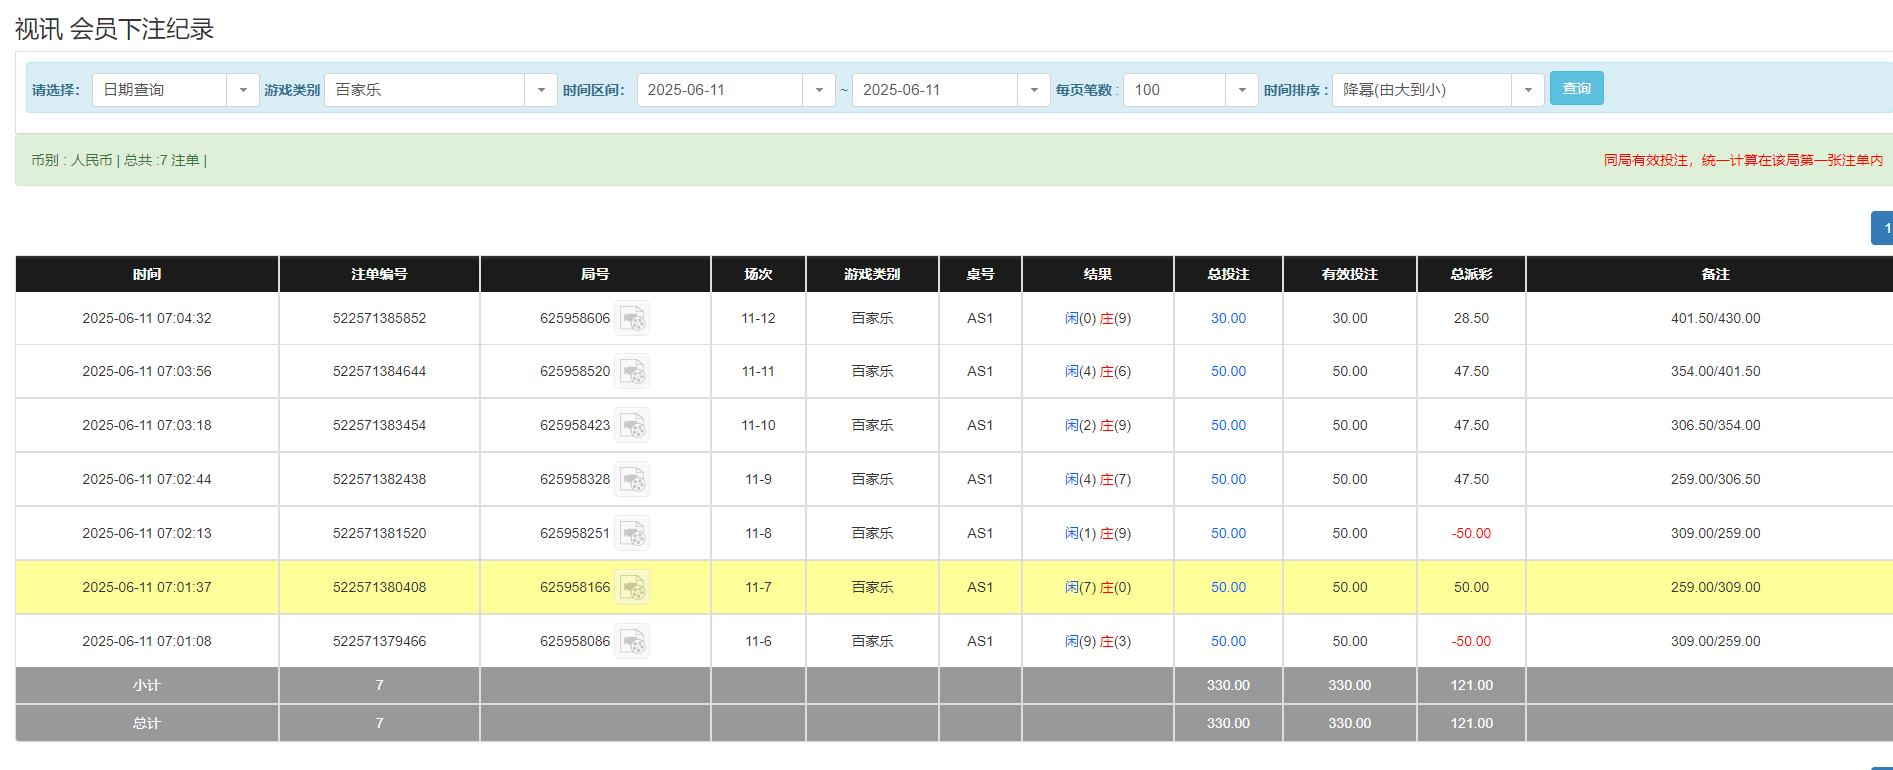Image resolution: width=1893 pixels, height=770 pixels.
Task: Click the 查询 search button
Action: [x=1576, y=88]
